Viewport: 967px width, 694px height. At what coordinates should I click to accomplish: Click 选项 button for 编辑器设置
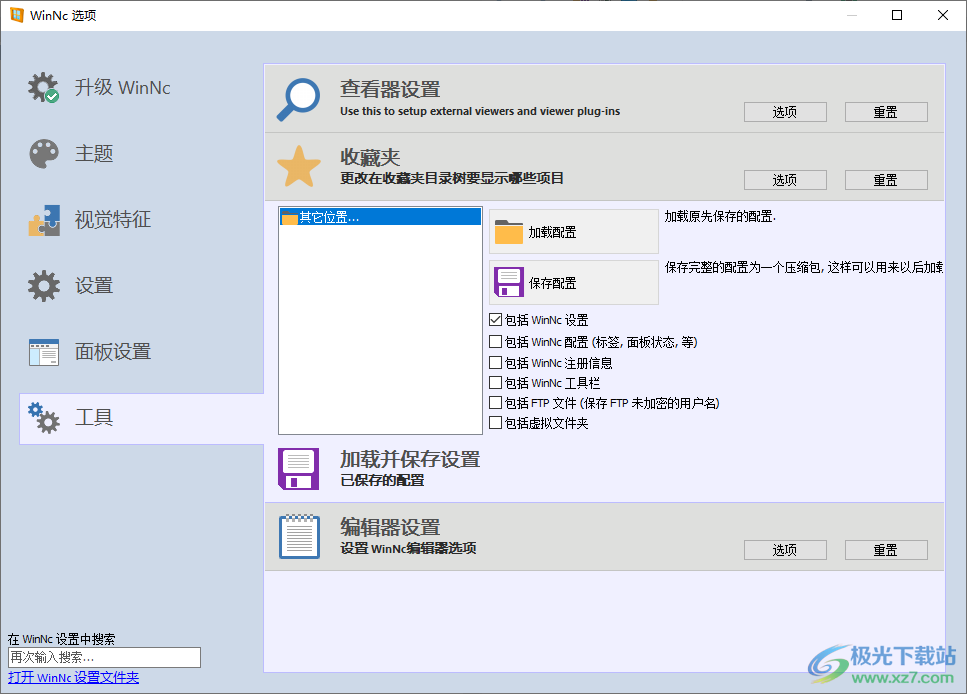[785, 550]
